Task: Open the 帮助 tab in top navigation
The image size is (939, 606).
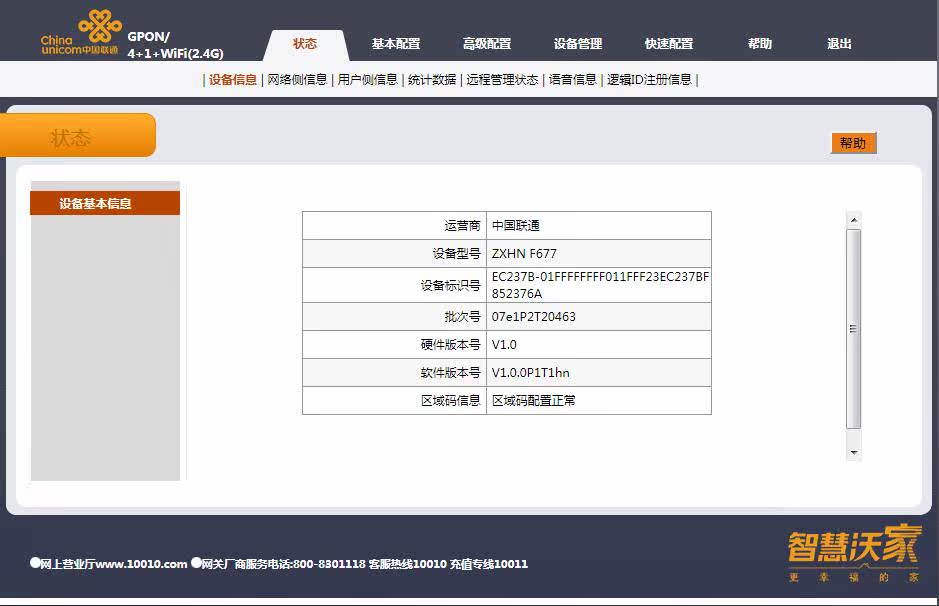Action: tap(760, 44)
